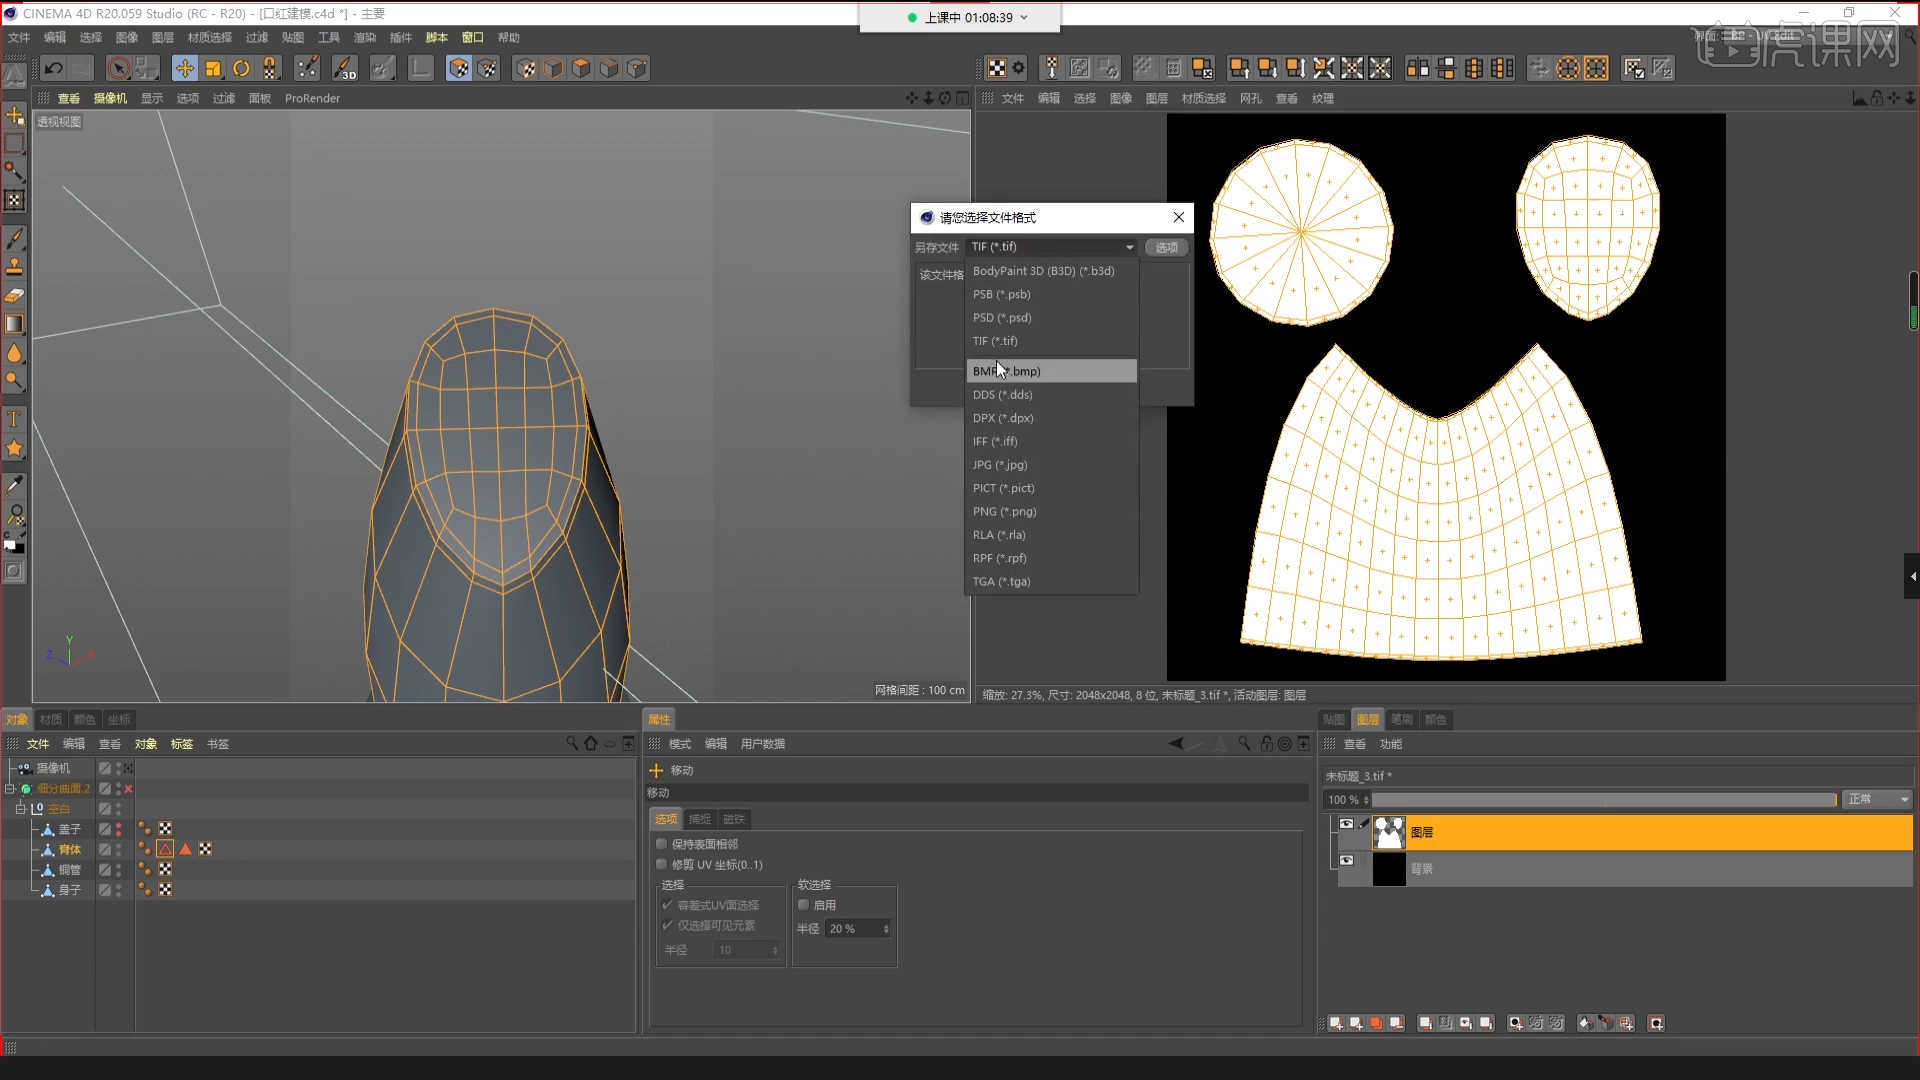1920x1080 pixels.
Task: Enable soft selection 启用 checkbox
Action: [x=803, y=905]
